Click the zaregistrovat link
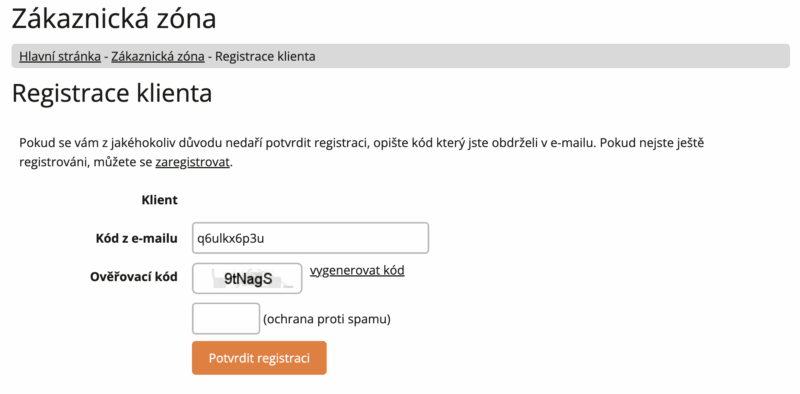 click(192, 163)
